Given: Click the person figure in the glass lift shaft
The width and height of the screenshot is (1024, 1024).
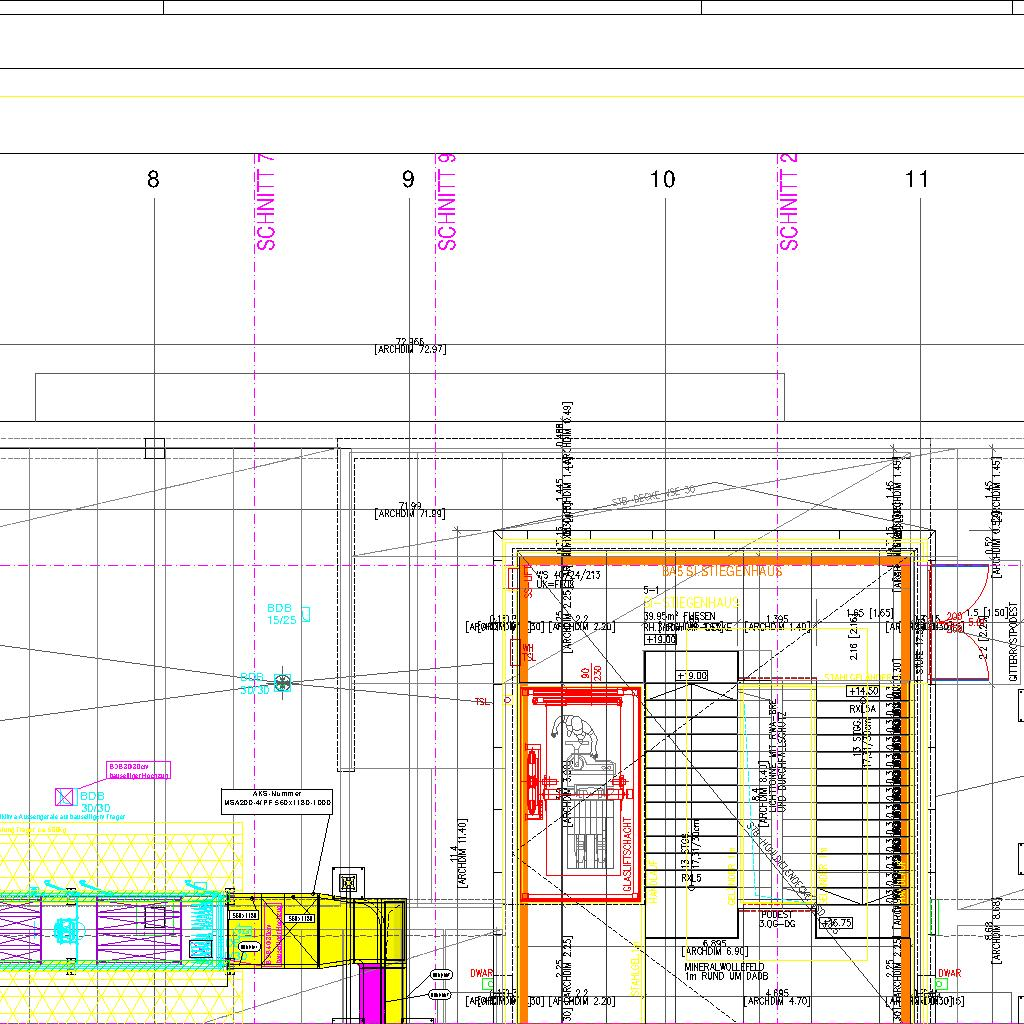Looking at the screenshot, I should pyautogui.click(x=578, y=737).
